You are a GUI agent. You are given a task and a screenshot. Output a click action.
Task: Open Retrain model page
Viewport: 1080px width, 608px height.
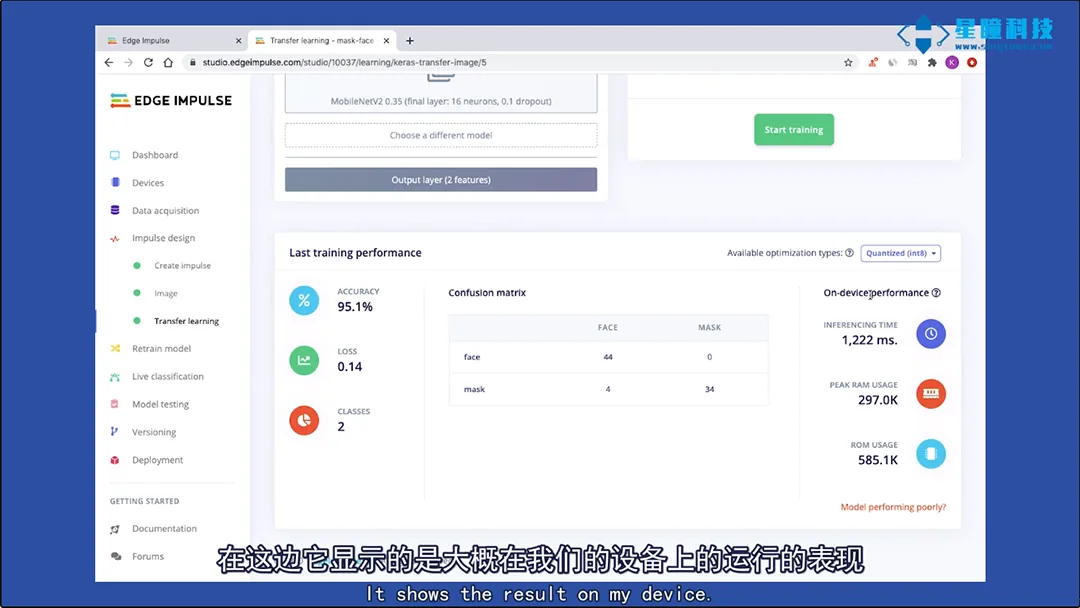tap(161, 348)
